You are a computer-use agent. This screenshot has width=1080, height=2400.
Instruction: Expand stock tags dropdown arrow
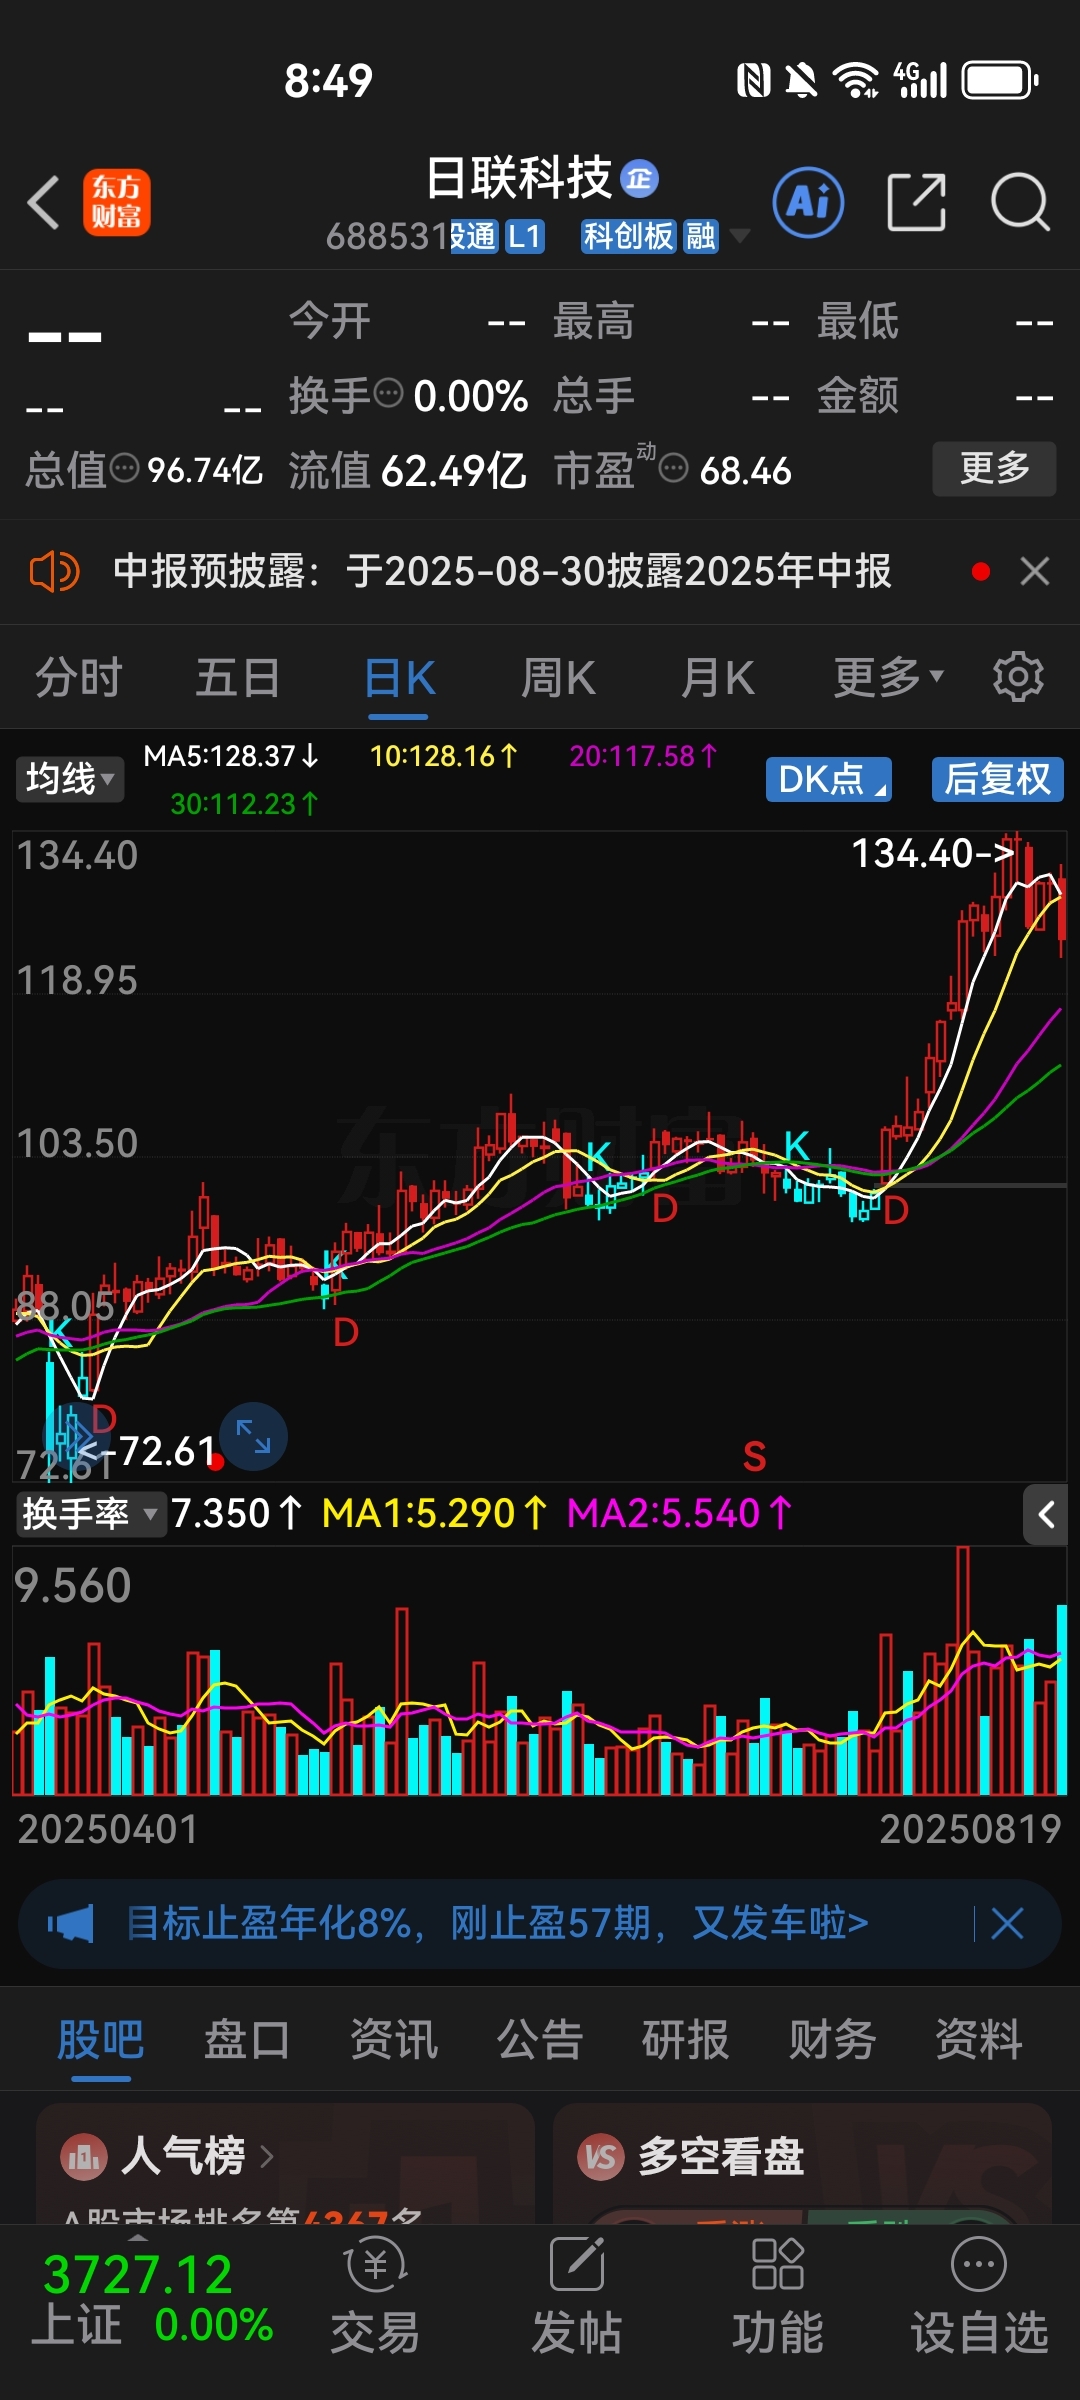tap(740, 236)
